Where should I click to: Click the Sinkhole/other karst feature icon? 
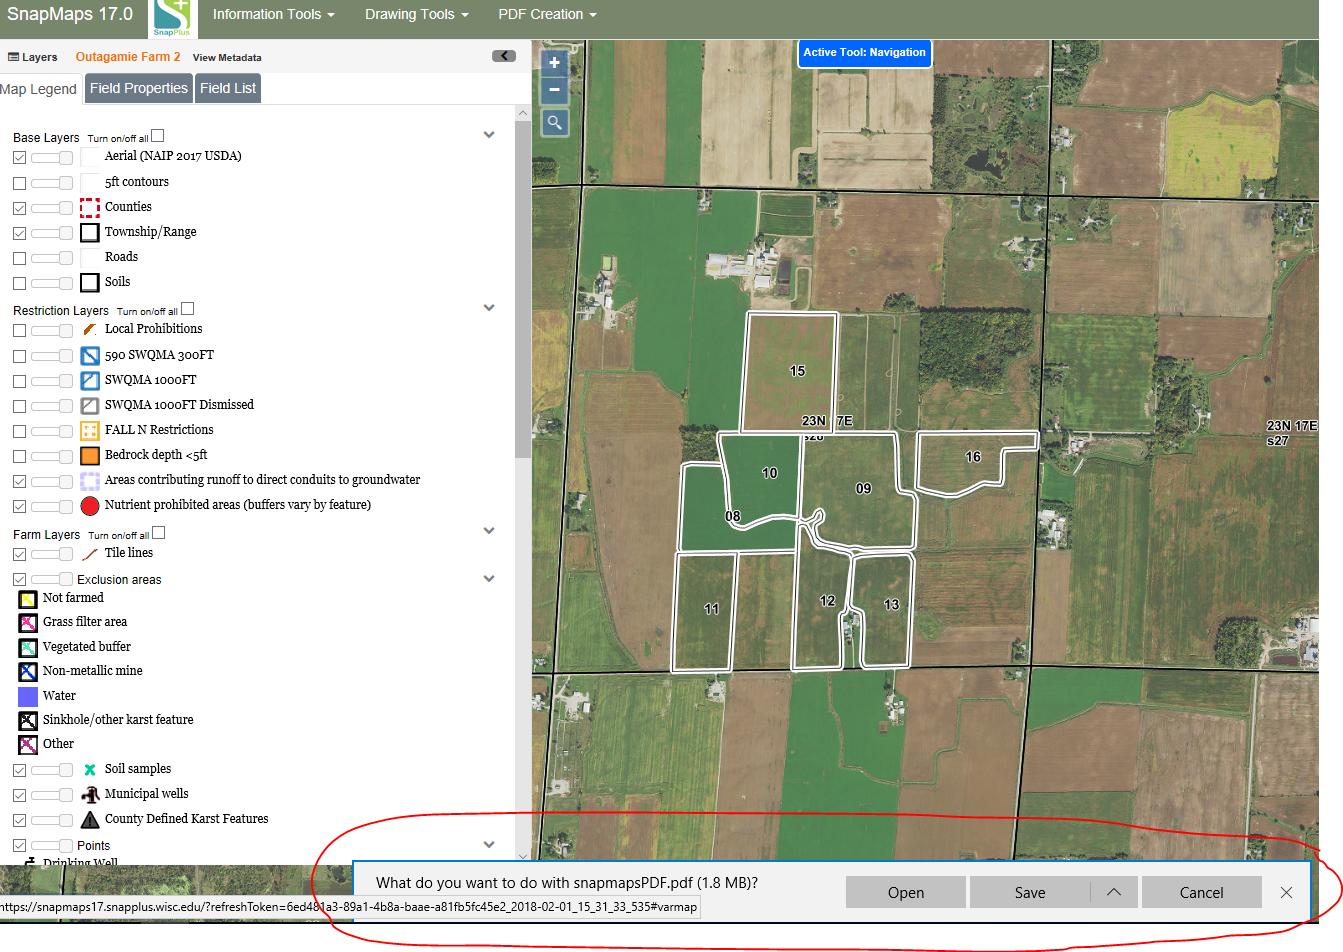click(x=28, y=721)
